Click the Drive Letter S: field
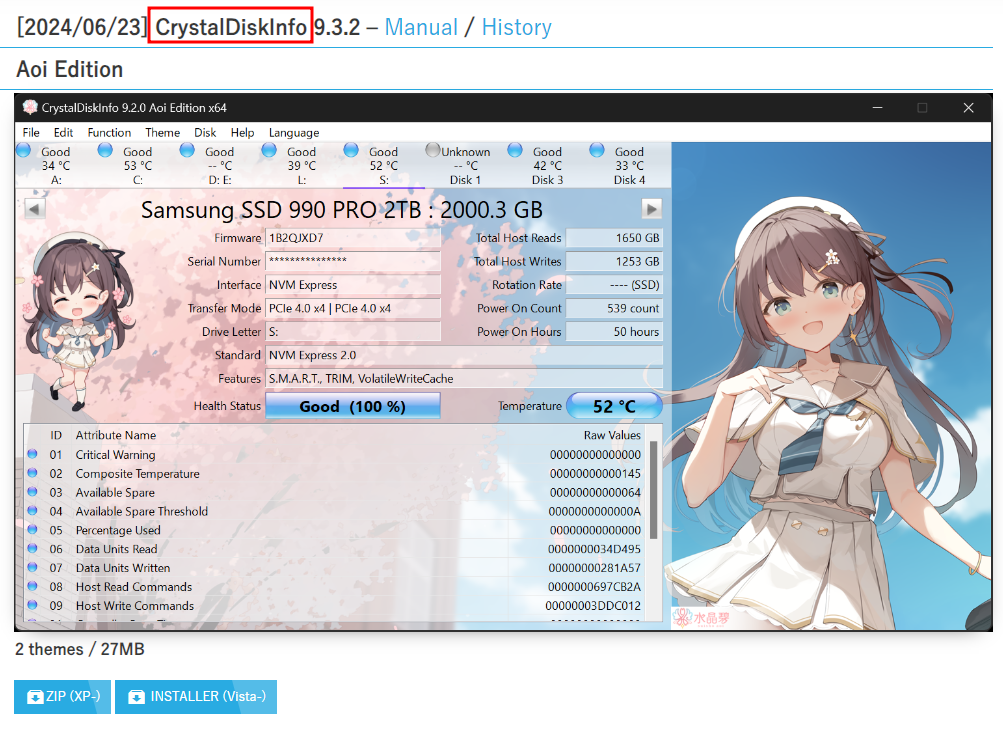1003x736 pixels. 353,331
